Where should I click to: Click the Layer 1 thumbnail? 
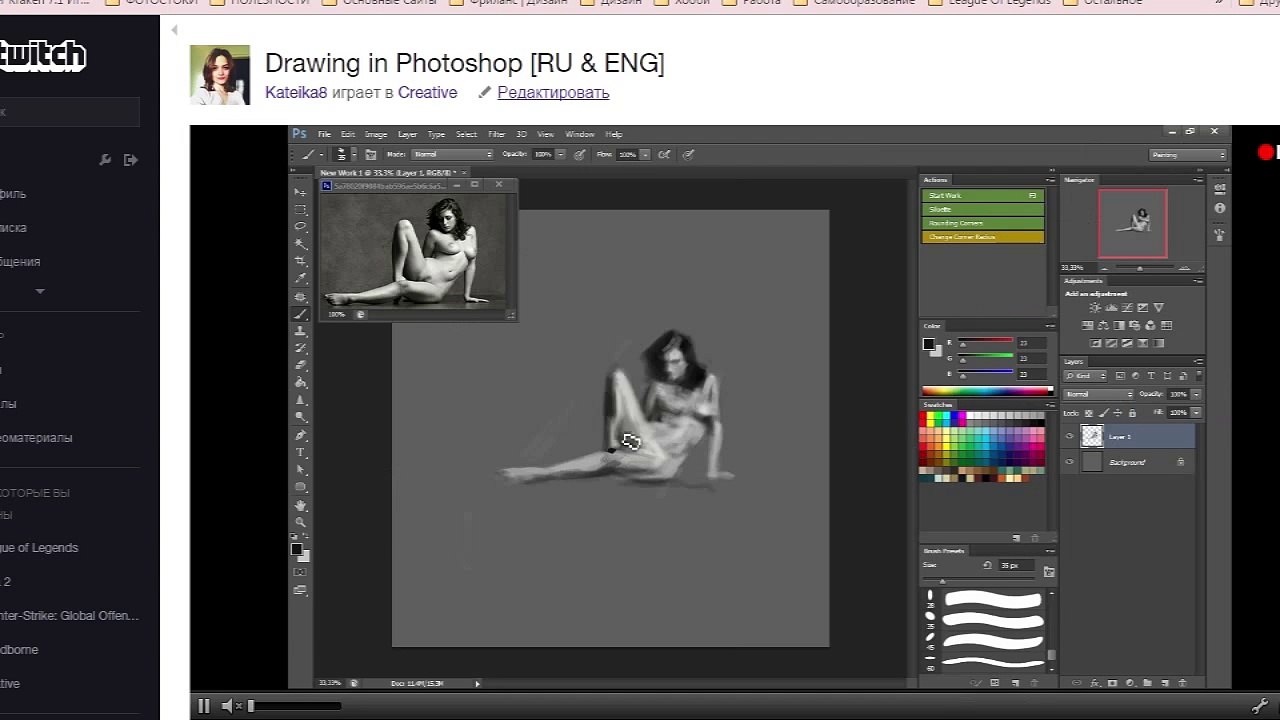(1092, 436)
